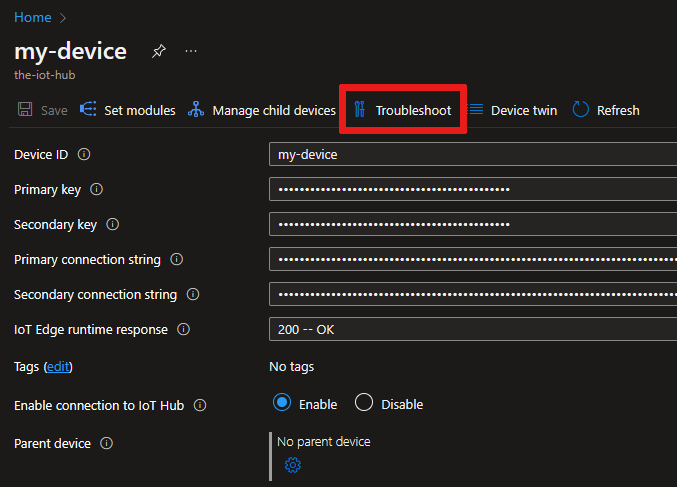
Task: Click the parent device settings gear
Action: (x=292, y=465)
